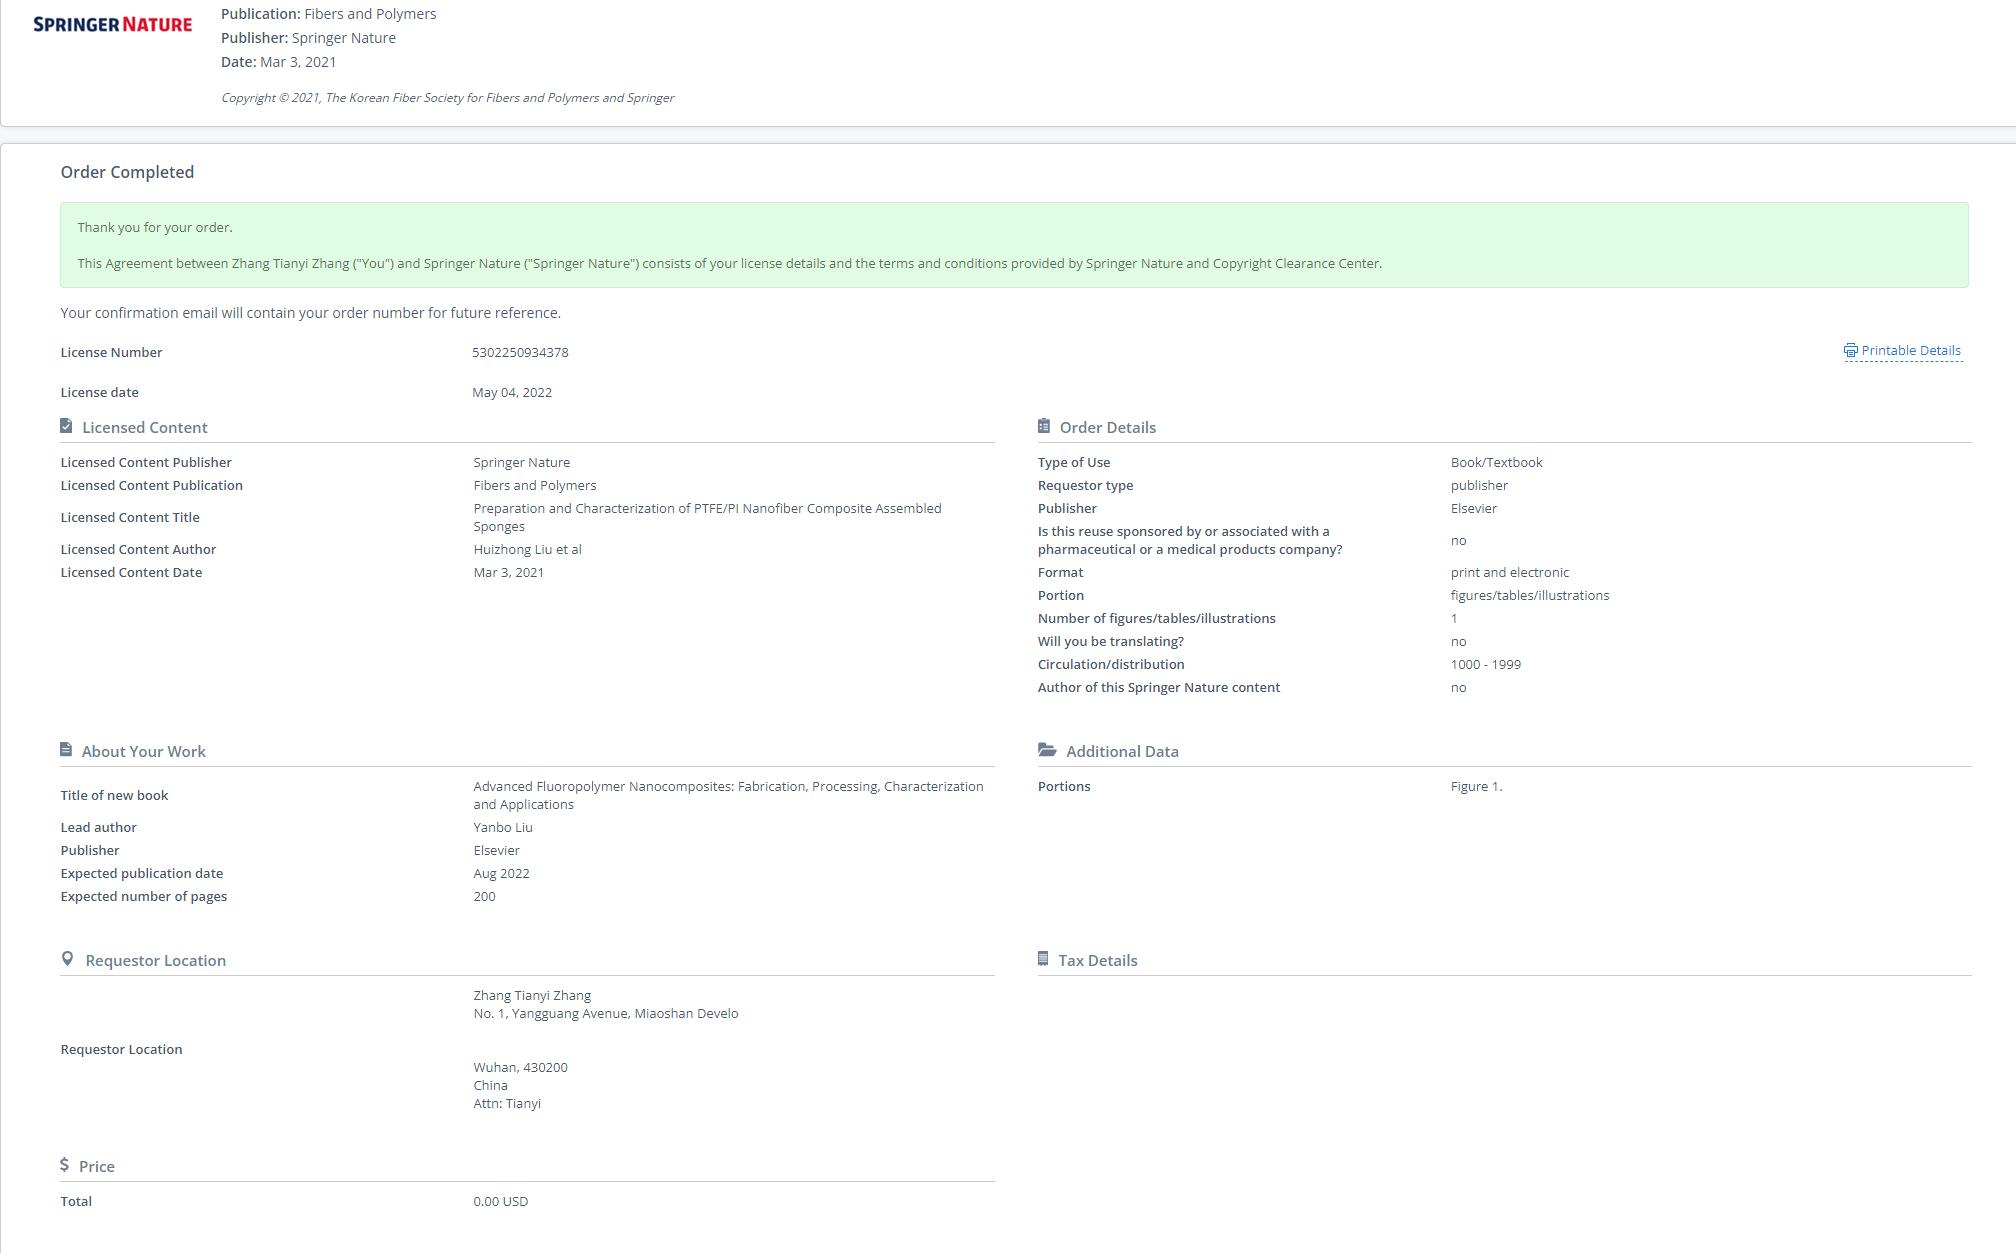The image size is (2016, 1253).
Task: Click the Figure 1. portions value
Action: coord(1476,786)
